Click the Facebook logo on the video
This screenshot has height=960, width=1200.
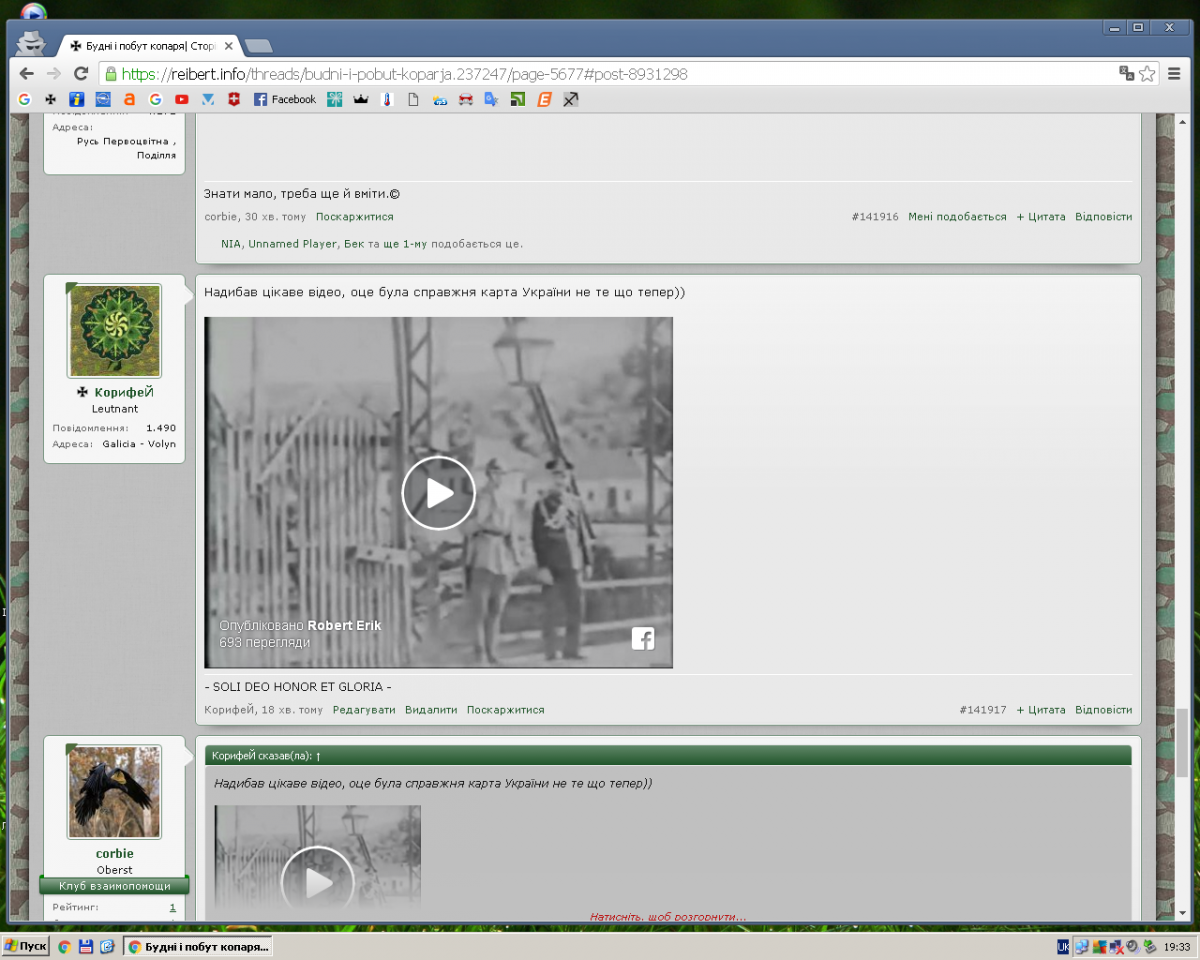point(642,639)
